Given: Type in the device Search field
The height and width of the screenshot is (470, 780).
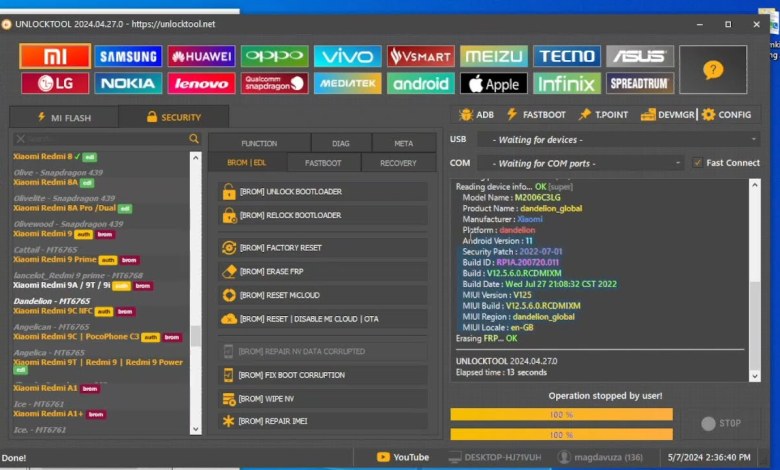Looking at the screenshot, I should tap(100, 139).
